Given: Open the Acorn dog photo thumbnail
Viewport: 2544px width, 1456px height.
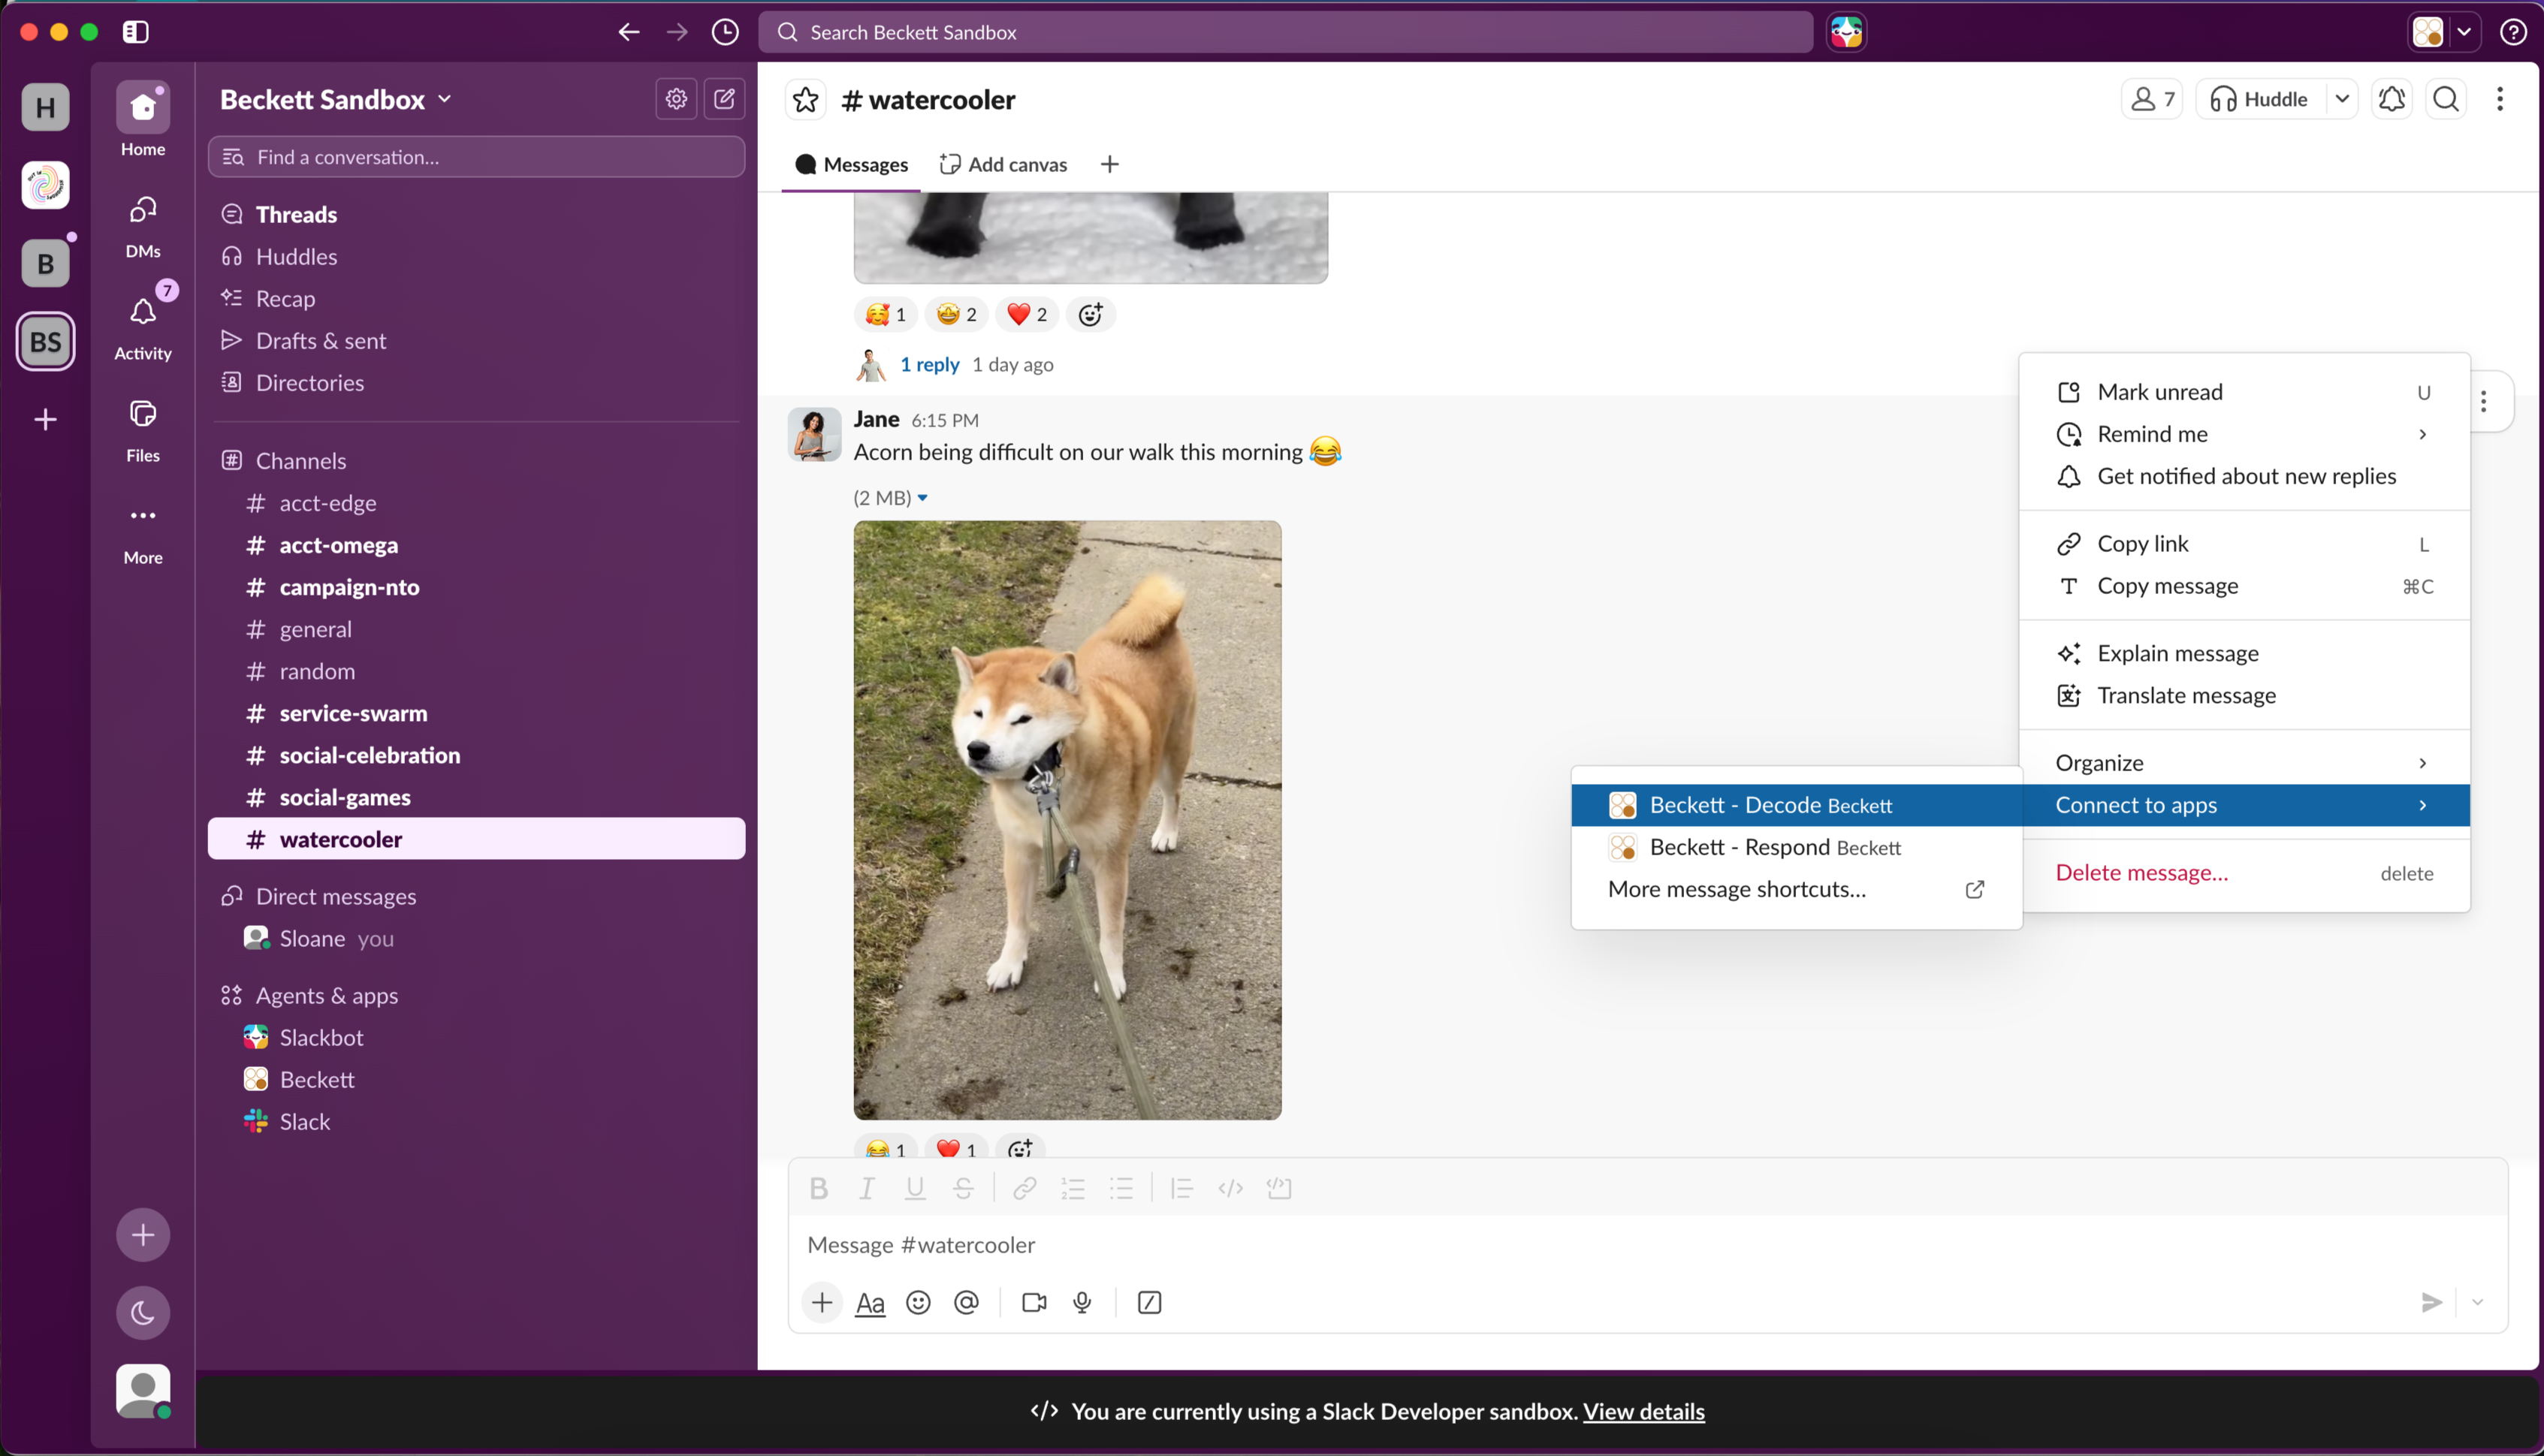Looking at the screenshot, I should point(1067,820).
